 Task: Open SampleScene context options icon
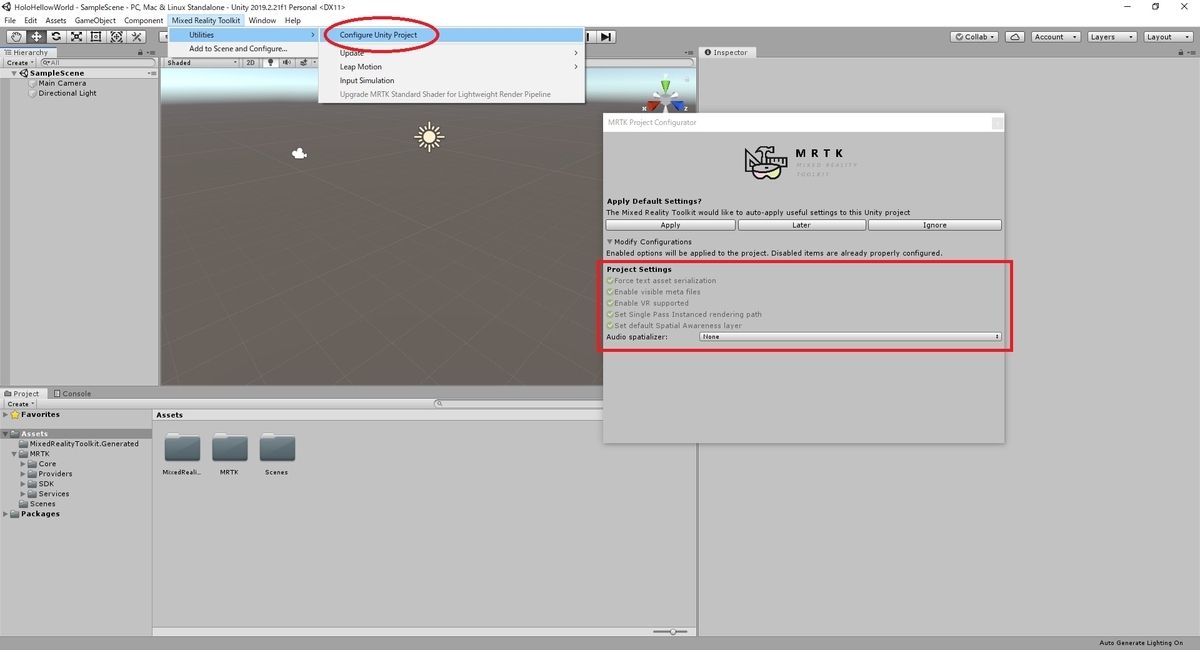tap(150, 73)
